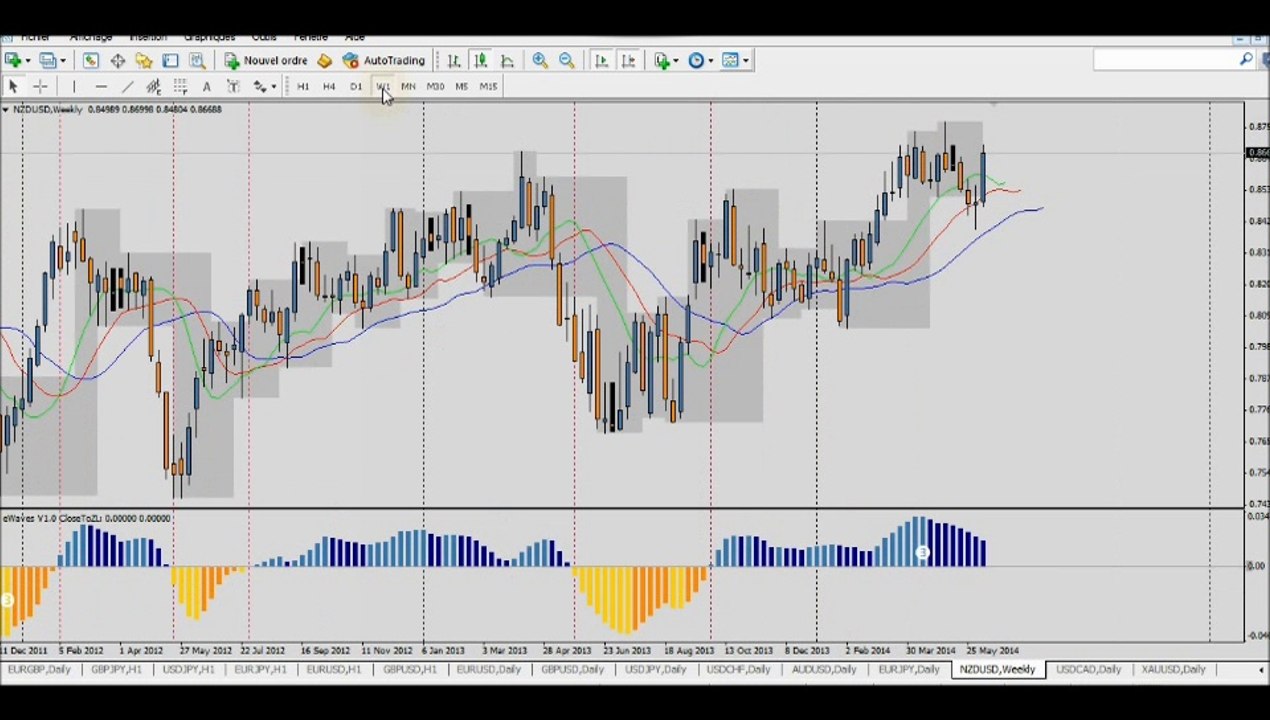Select the equidistant channel tool
1270x720 pixels.
(x=153, y=87)
